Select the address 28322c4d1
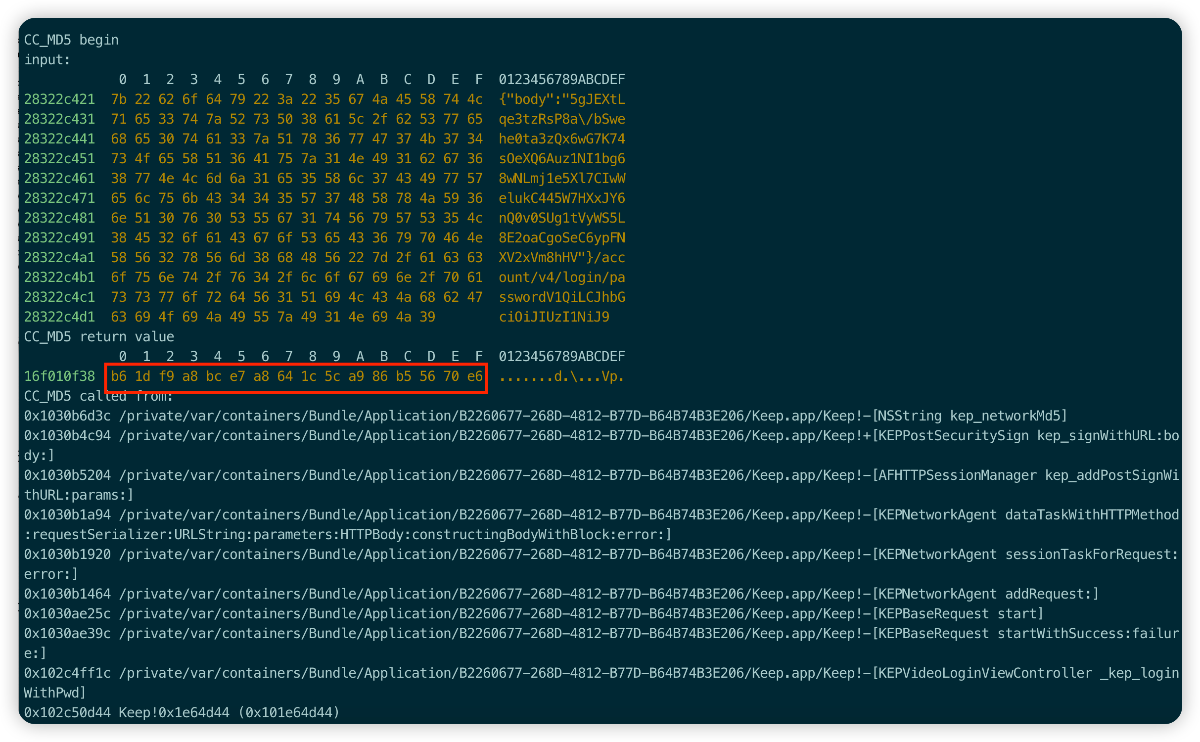 (x=59, y=317)
